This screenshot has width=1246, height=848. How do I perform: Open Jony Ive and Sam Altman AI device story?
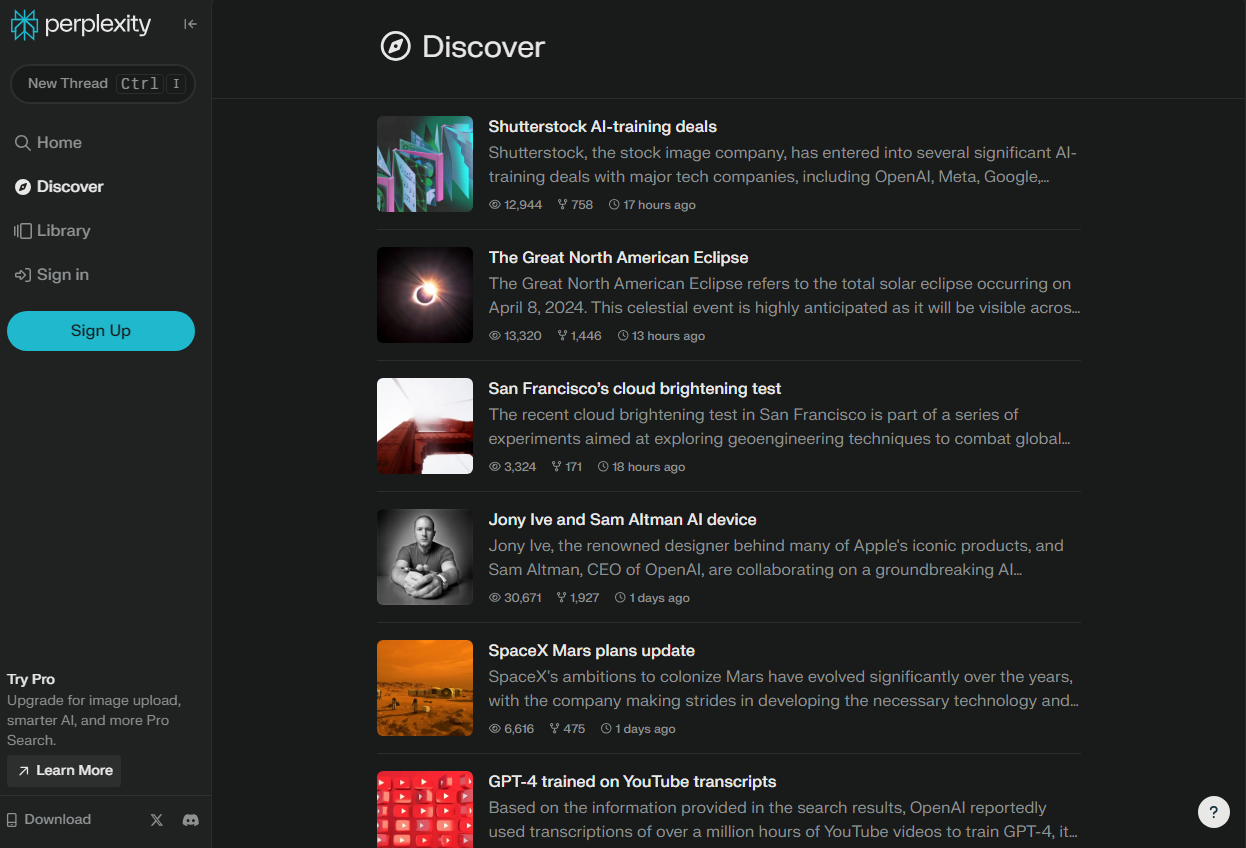pos(622,520)
